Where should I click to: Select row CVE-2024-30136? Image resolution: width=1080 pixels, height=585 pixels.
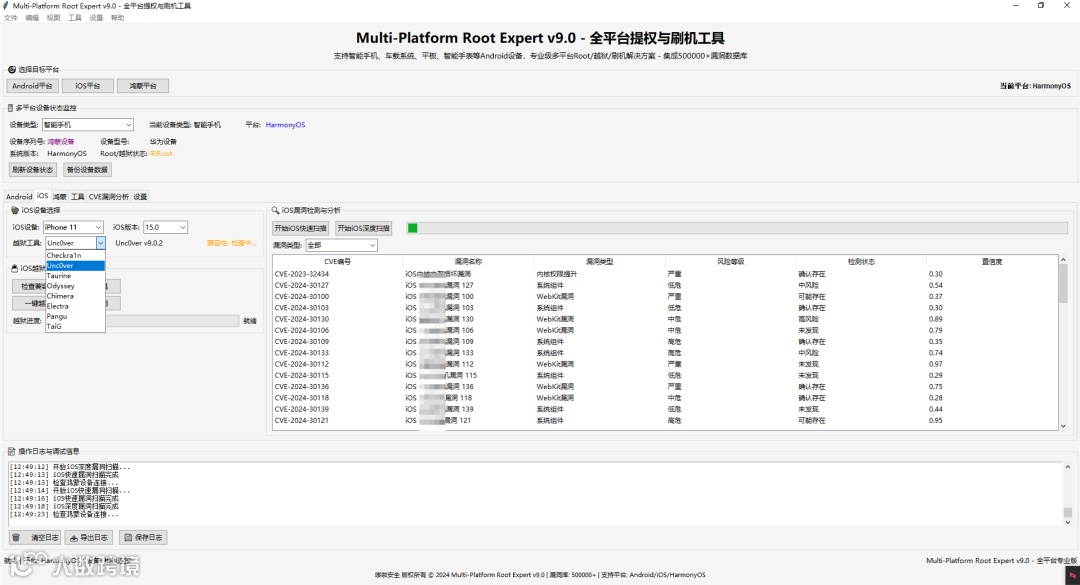click(665, 387)
